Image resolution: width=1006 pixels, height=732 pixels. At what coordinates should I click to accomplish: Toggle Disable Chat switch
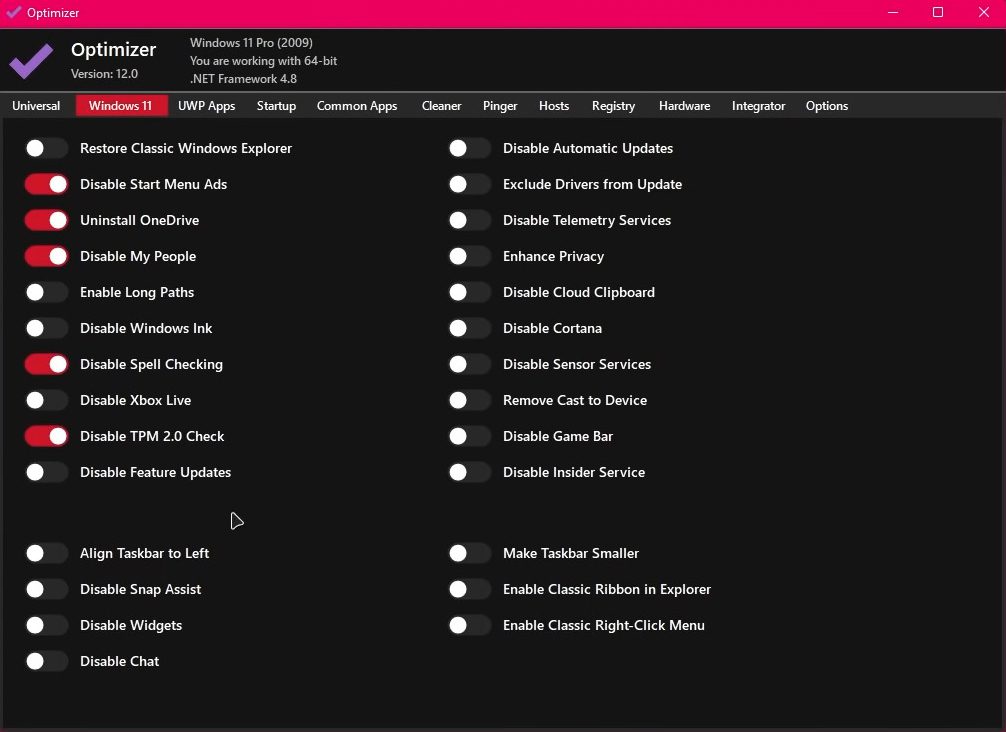[x=46, y=661]
